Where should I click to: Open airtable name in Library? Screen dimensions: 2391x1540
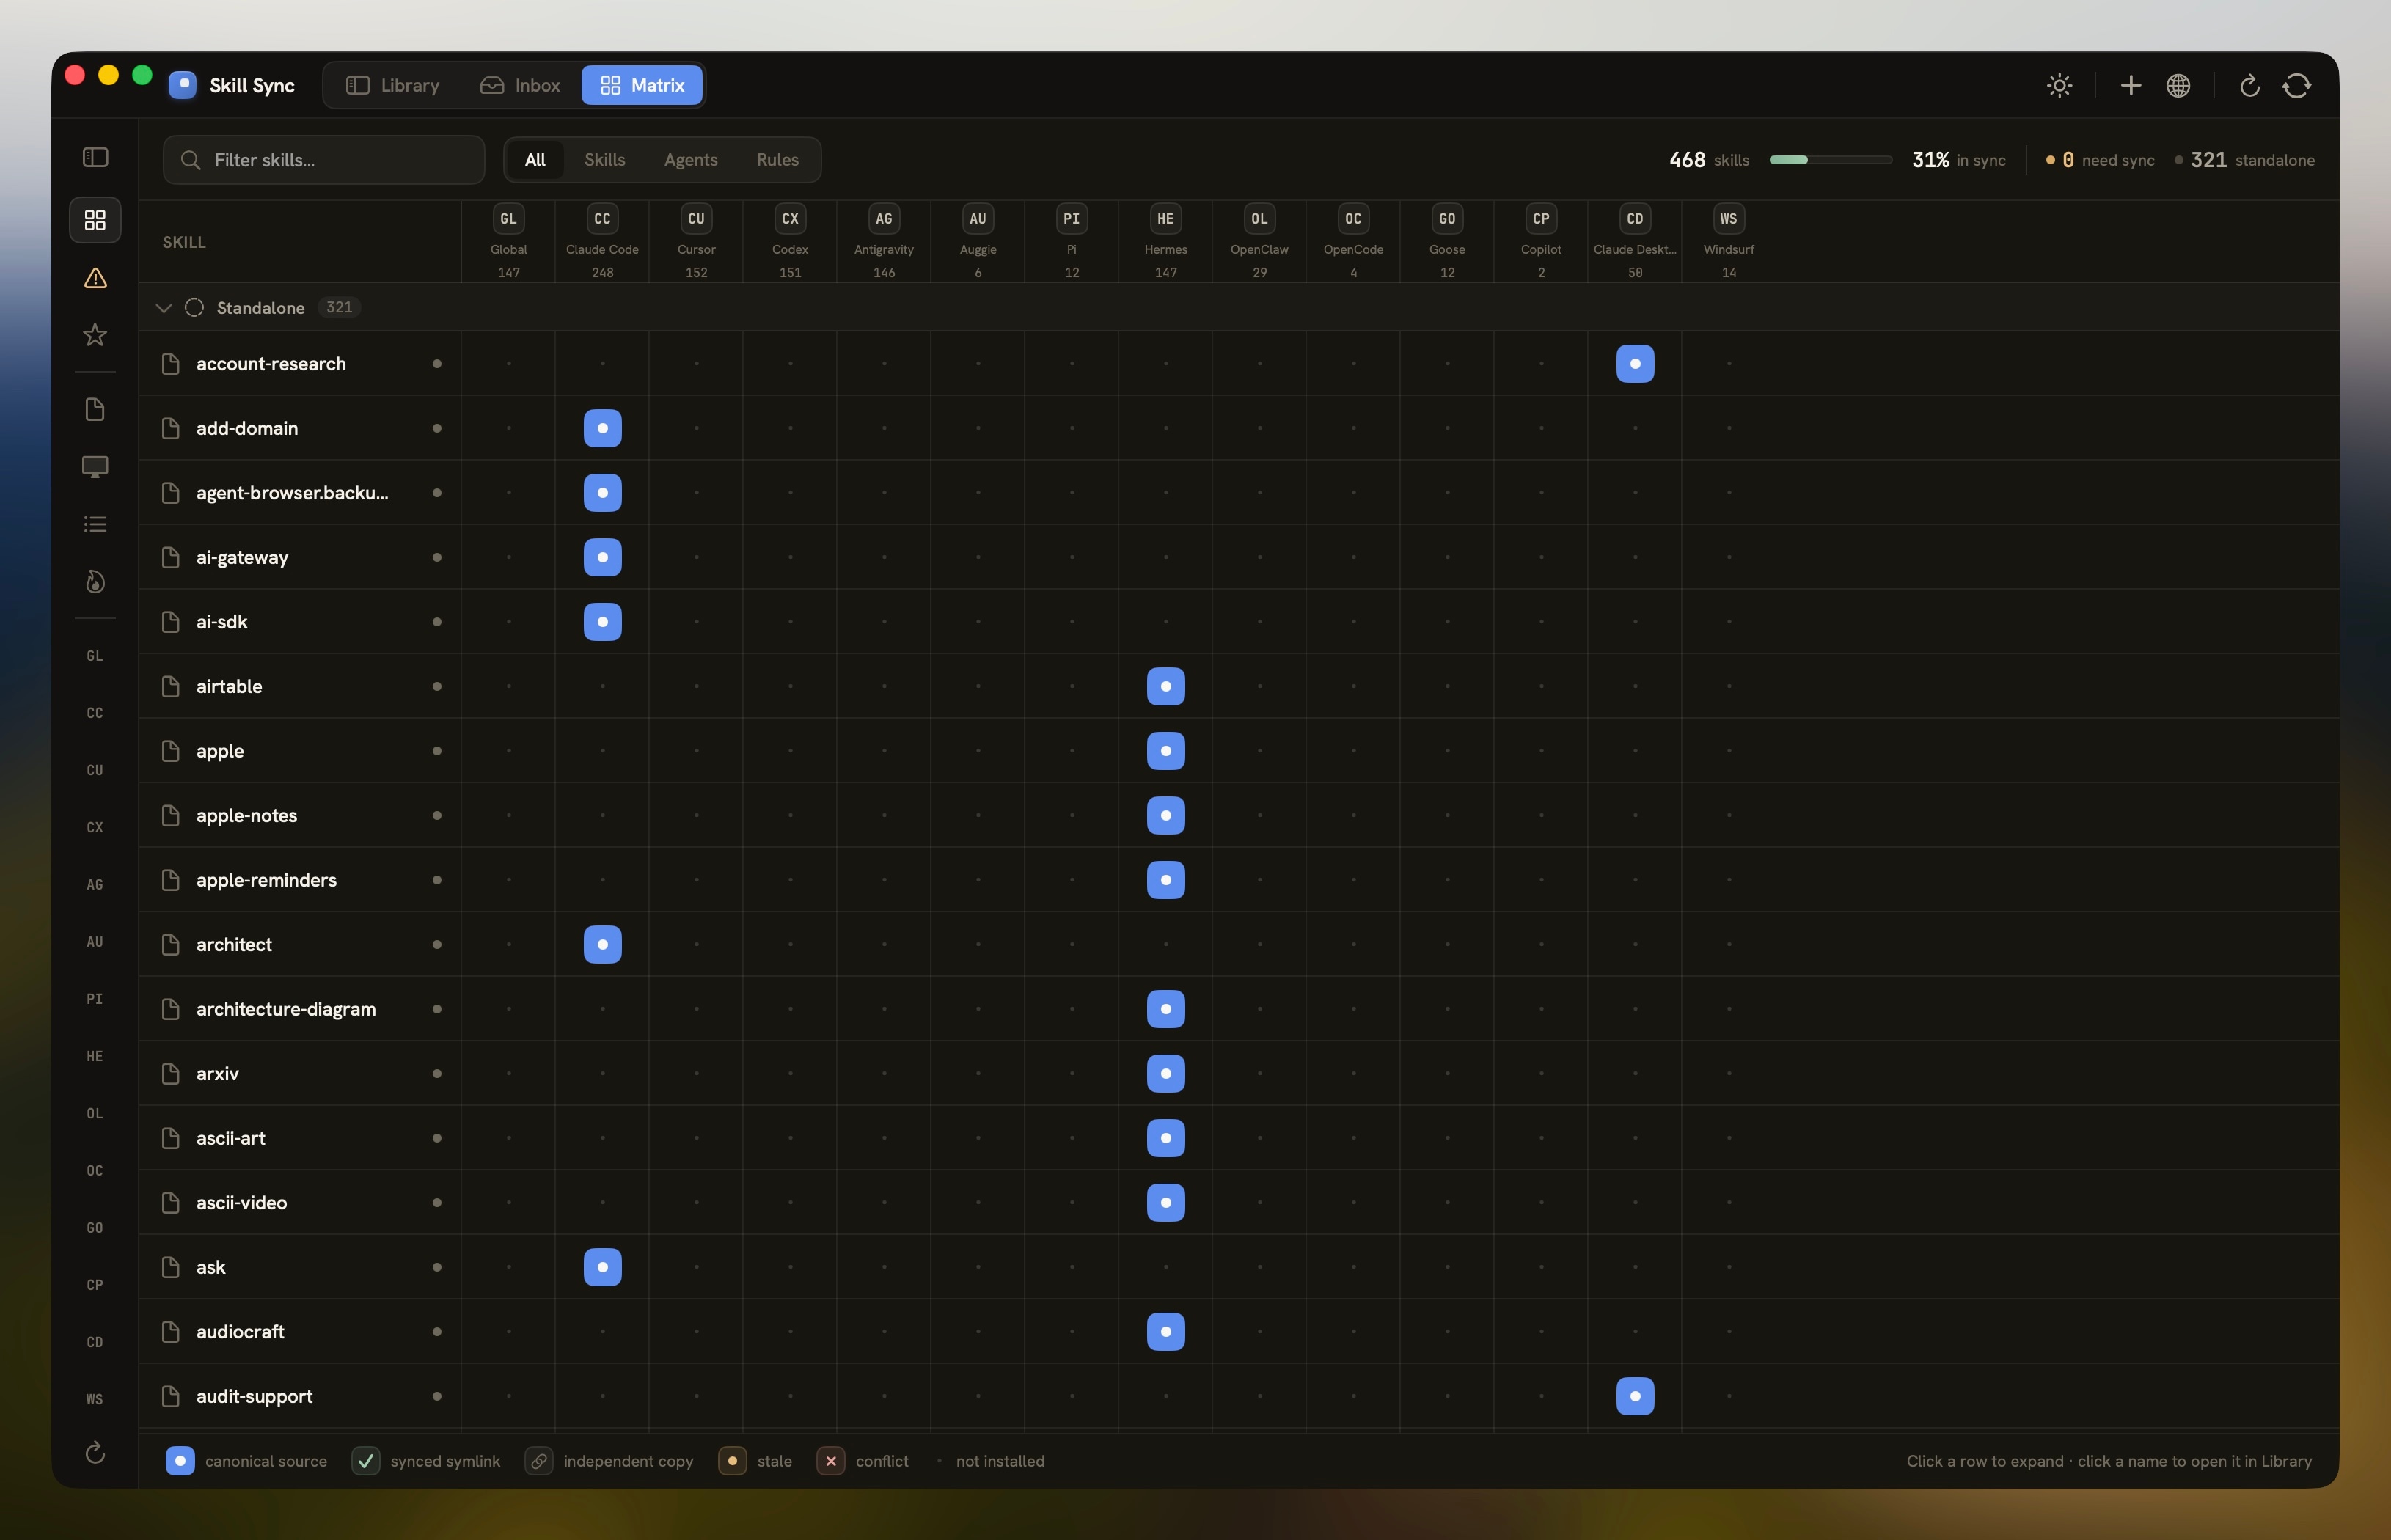(x=229, y=686)
